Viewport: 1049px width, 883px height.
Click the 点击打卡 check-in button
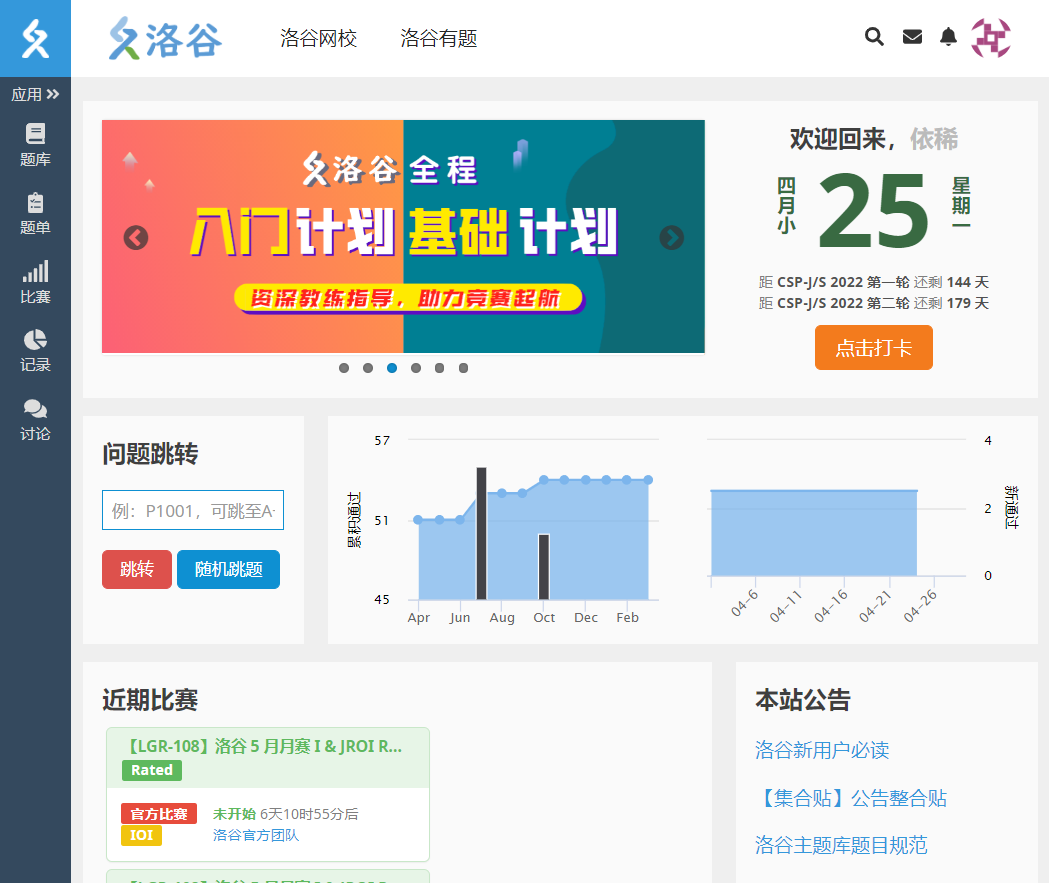(874, 347)
